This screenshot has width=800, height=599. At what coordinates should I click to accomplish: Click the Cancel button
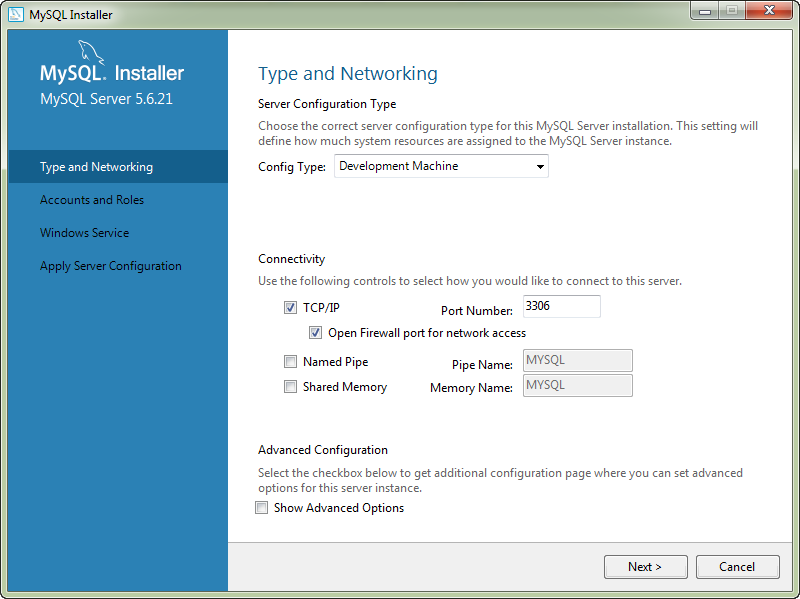click(737, 567)
